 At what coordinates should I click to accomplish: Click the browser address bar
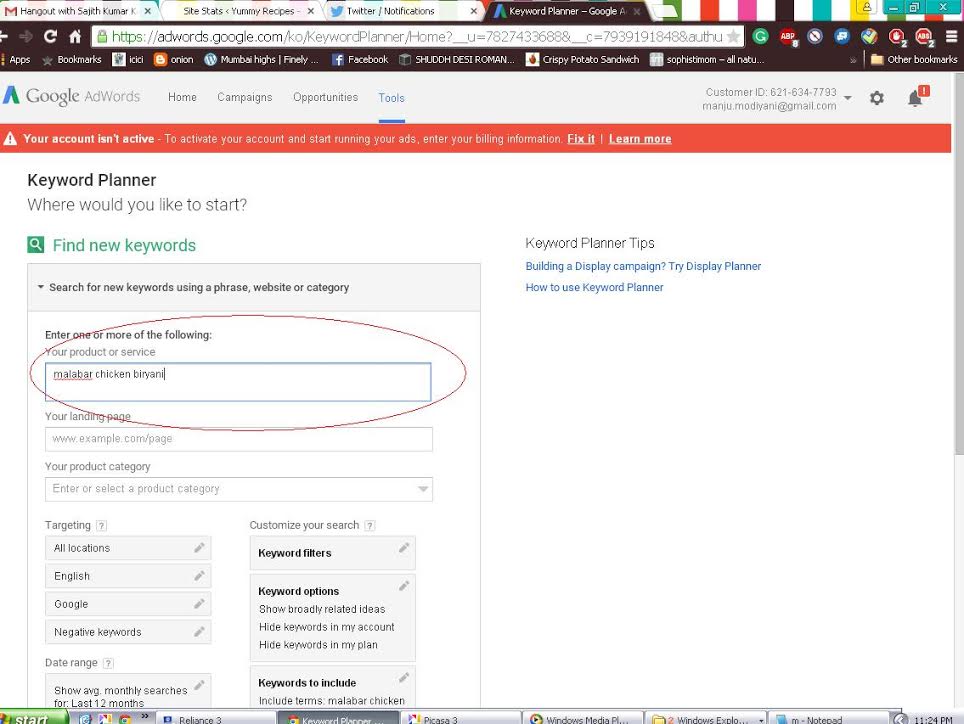click(417, 37)
